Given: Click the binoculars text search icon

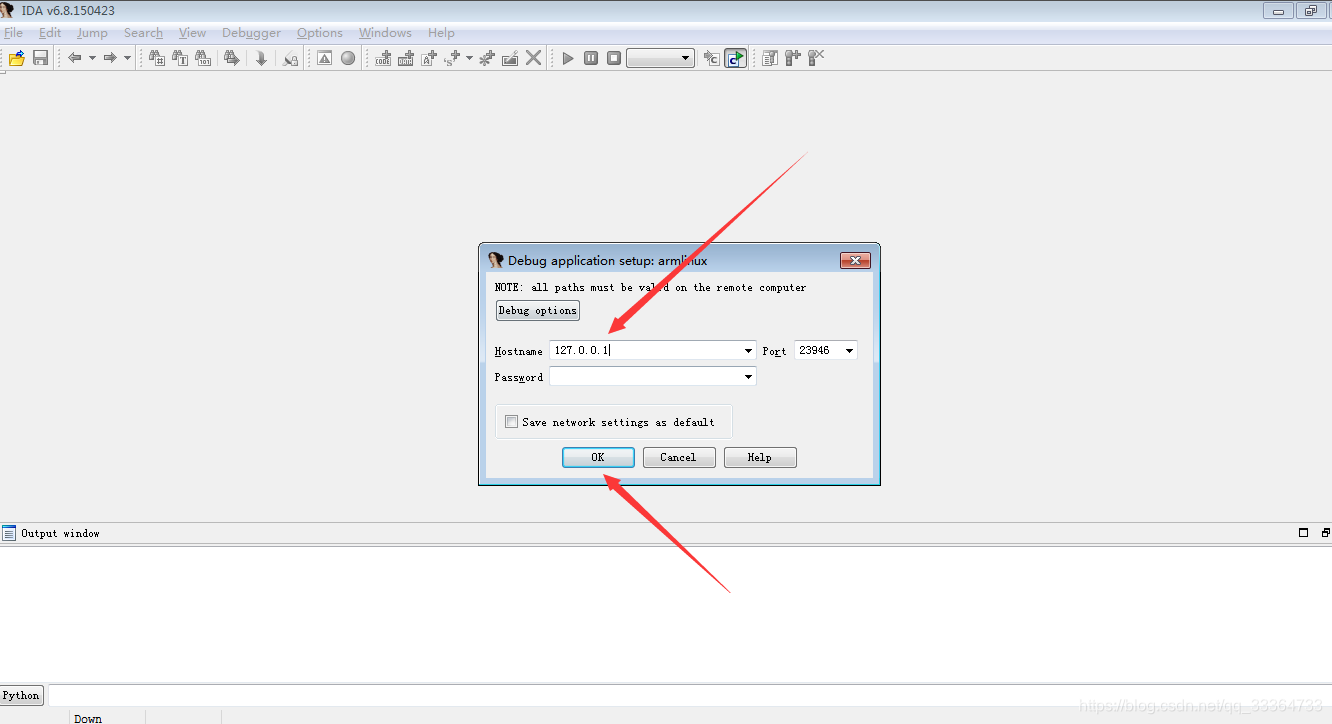Looking at the screenshot, I should tap(180, 58).
